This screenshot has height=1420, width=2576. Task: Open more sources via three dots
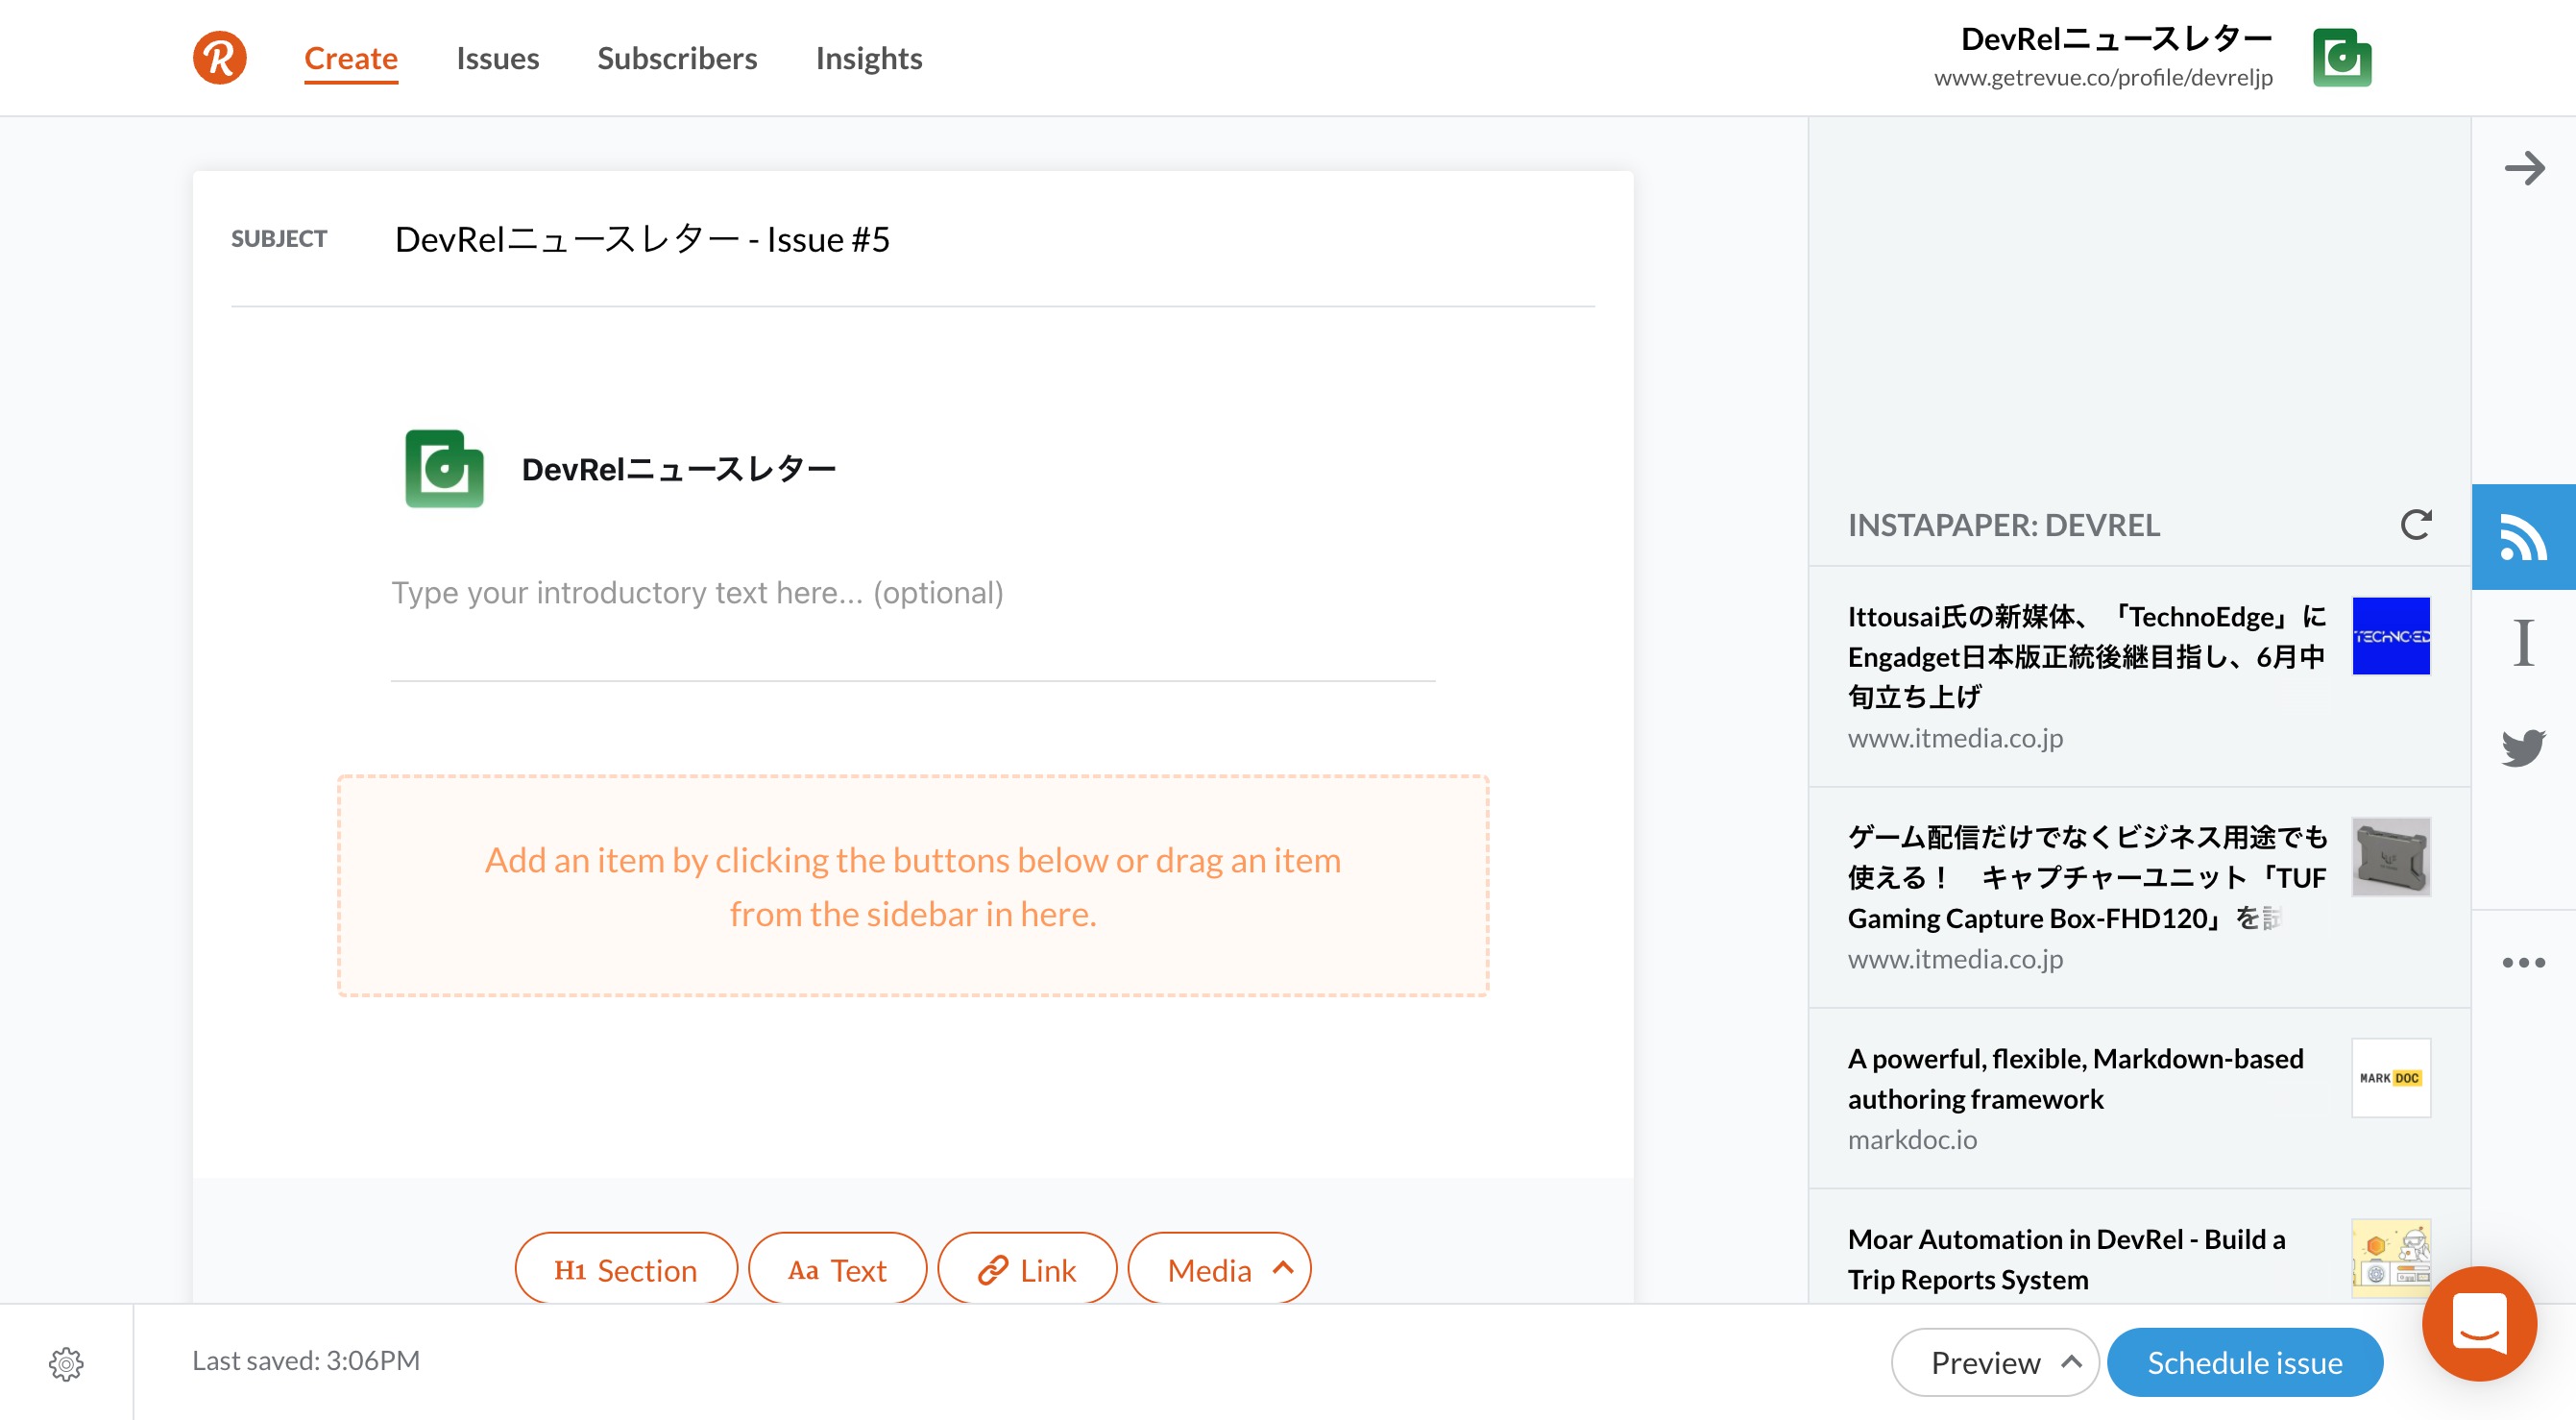tap(2523, 962)
